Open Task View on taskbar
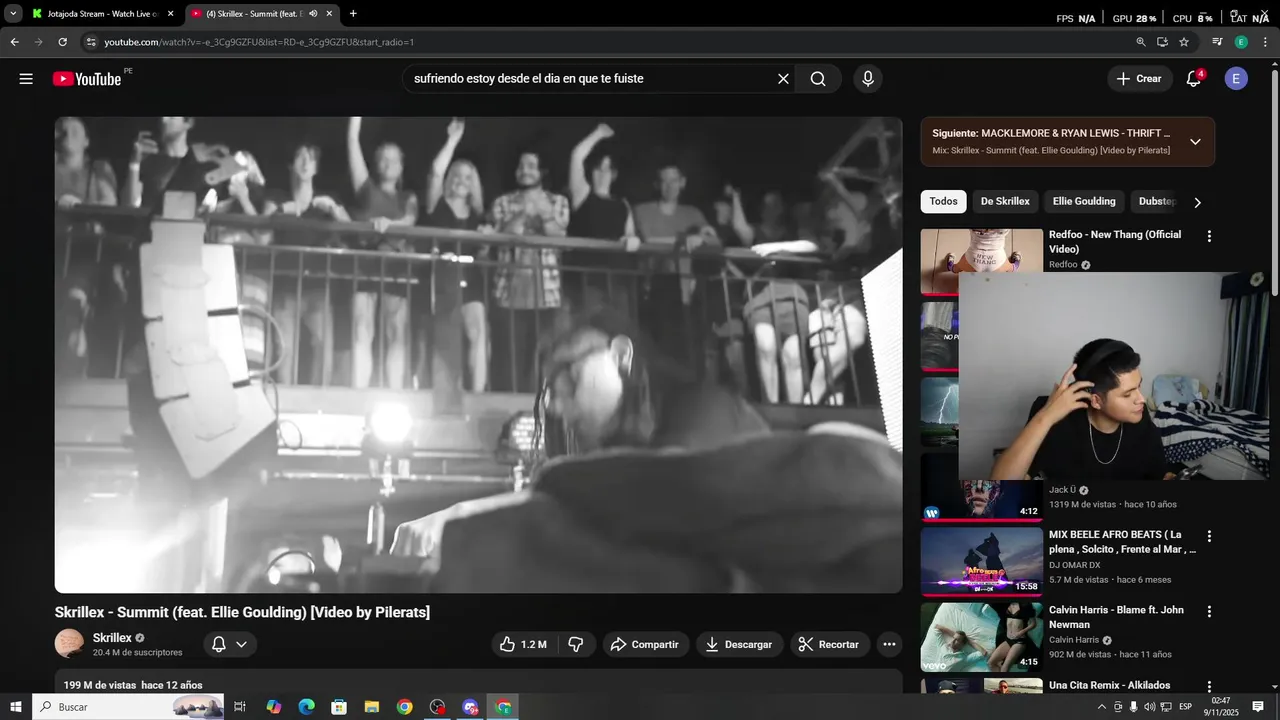 click(x=240, y=707)
